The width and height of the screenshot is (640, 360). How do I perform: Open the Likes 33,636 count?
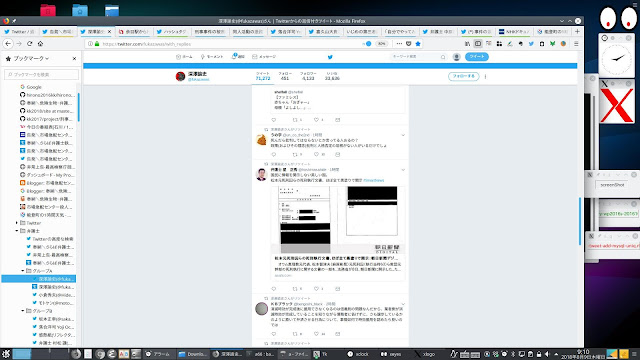pos(332,76)
